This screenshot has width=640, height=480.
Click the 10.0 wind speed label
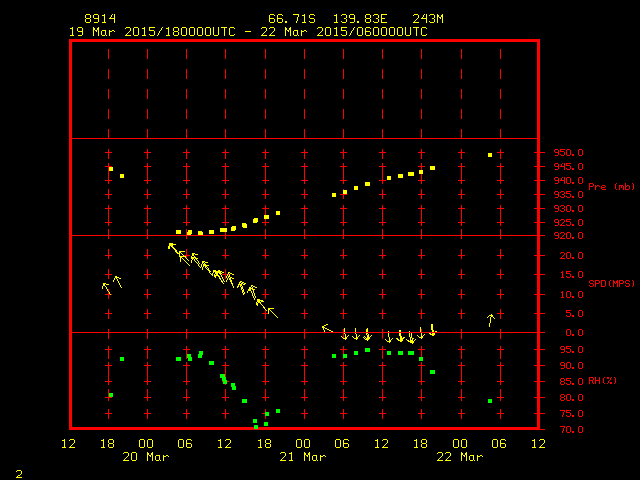pyautogui.click(x=571, y=295)
